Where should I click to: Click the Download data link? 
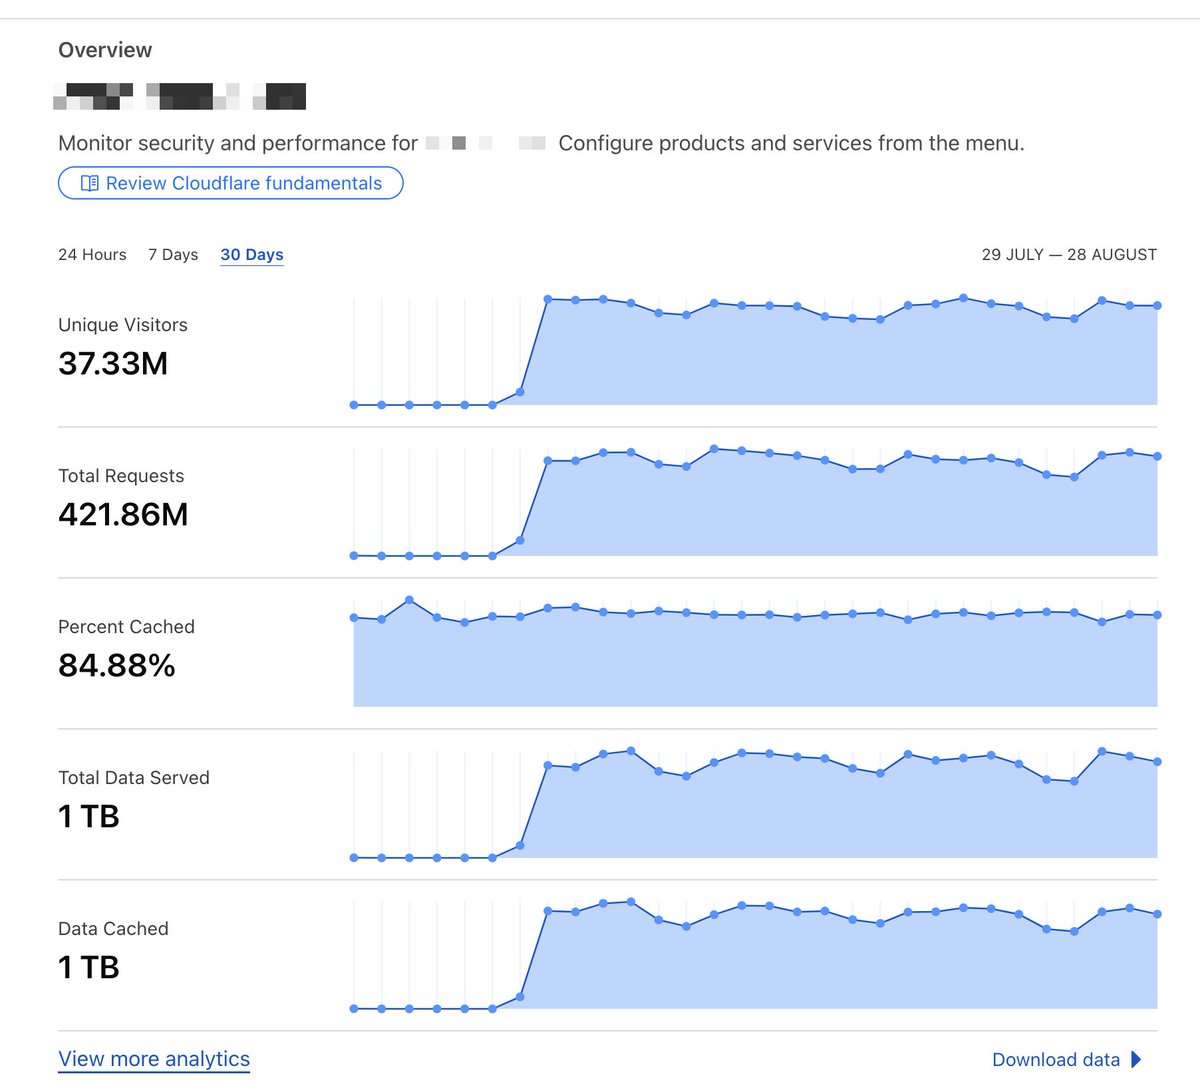click(x=1056, y=1060)
